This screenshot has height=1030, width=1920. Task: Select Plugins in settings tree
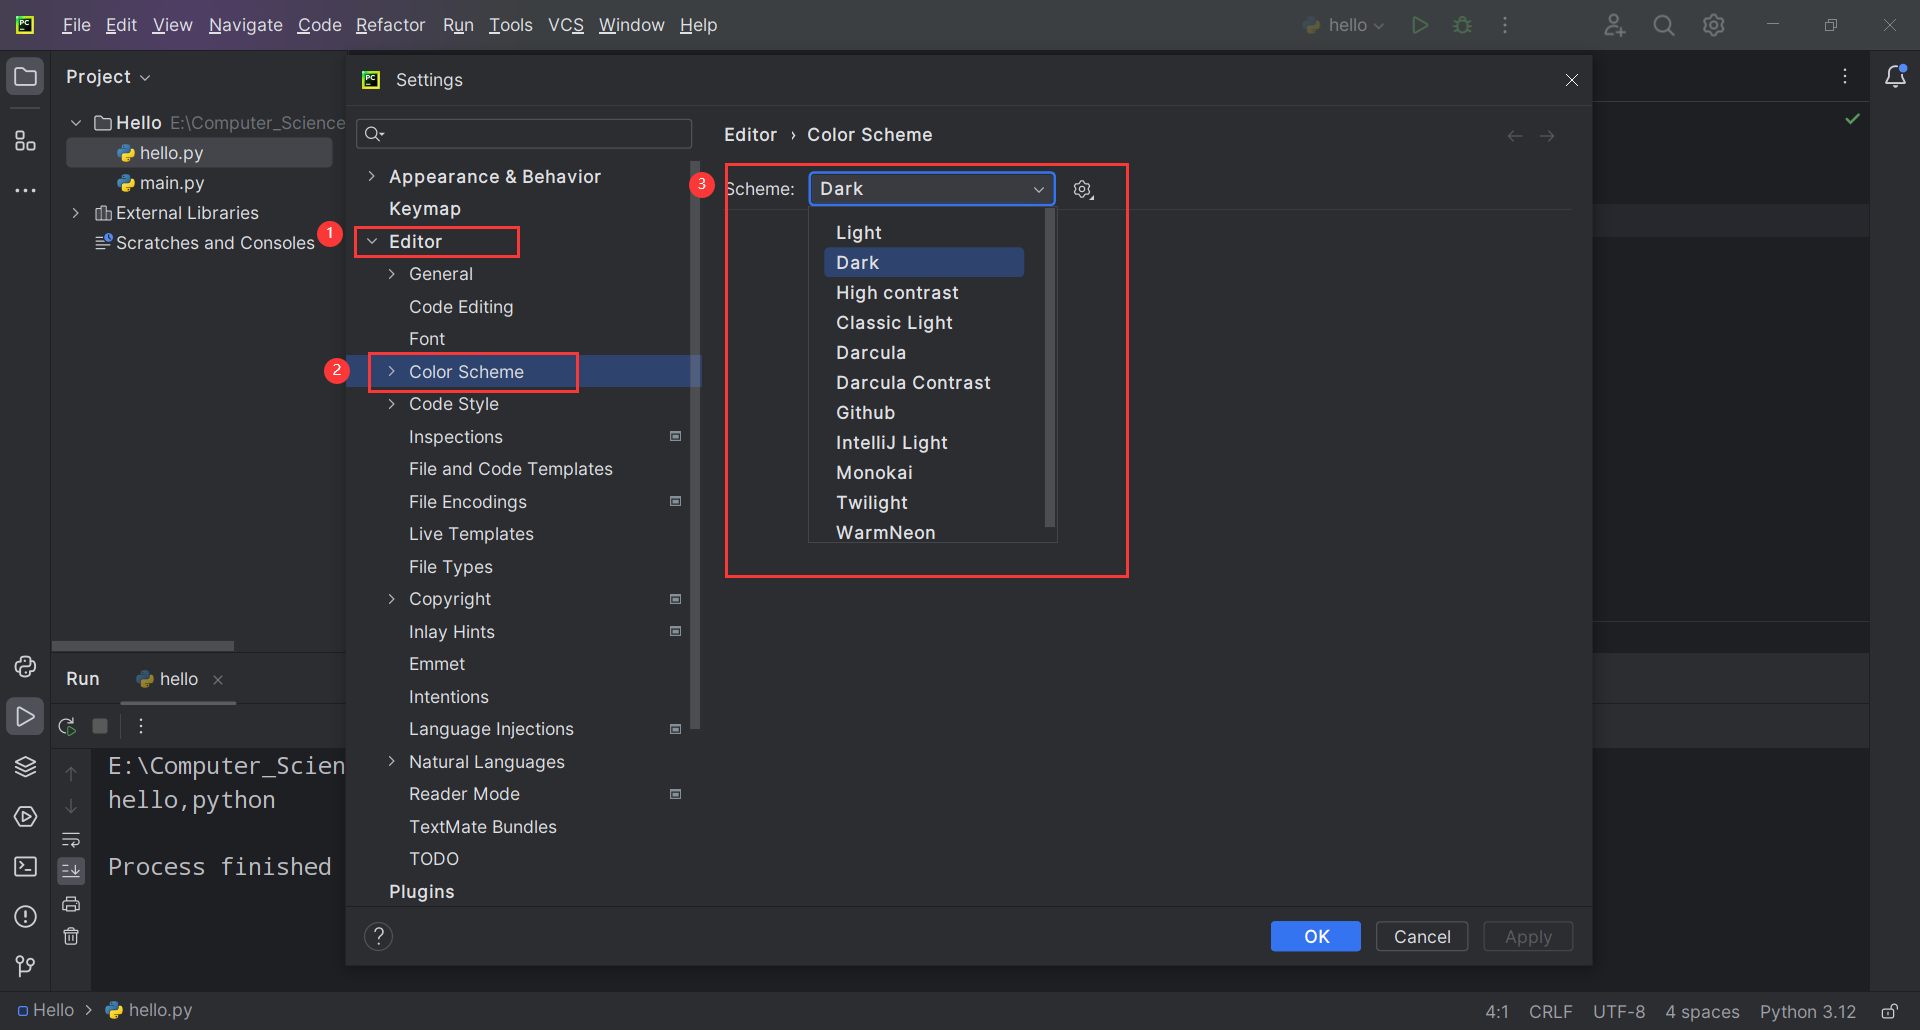[421, 892]
